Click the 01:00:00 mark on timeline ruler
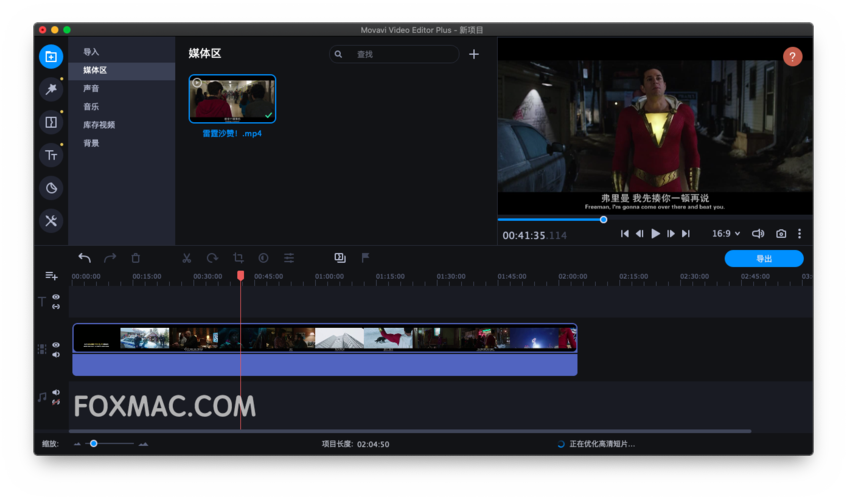The image size is (847, 500). point(329,276)
